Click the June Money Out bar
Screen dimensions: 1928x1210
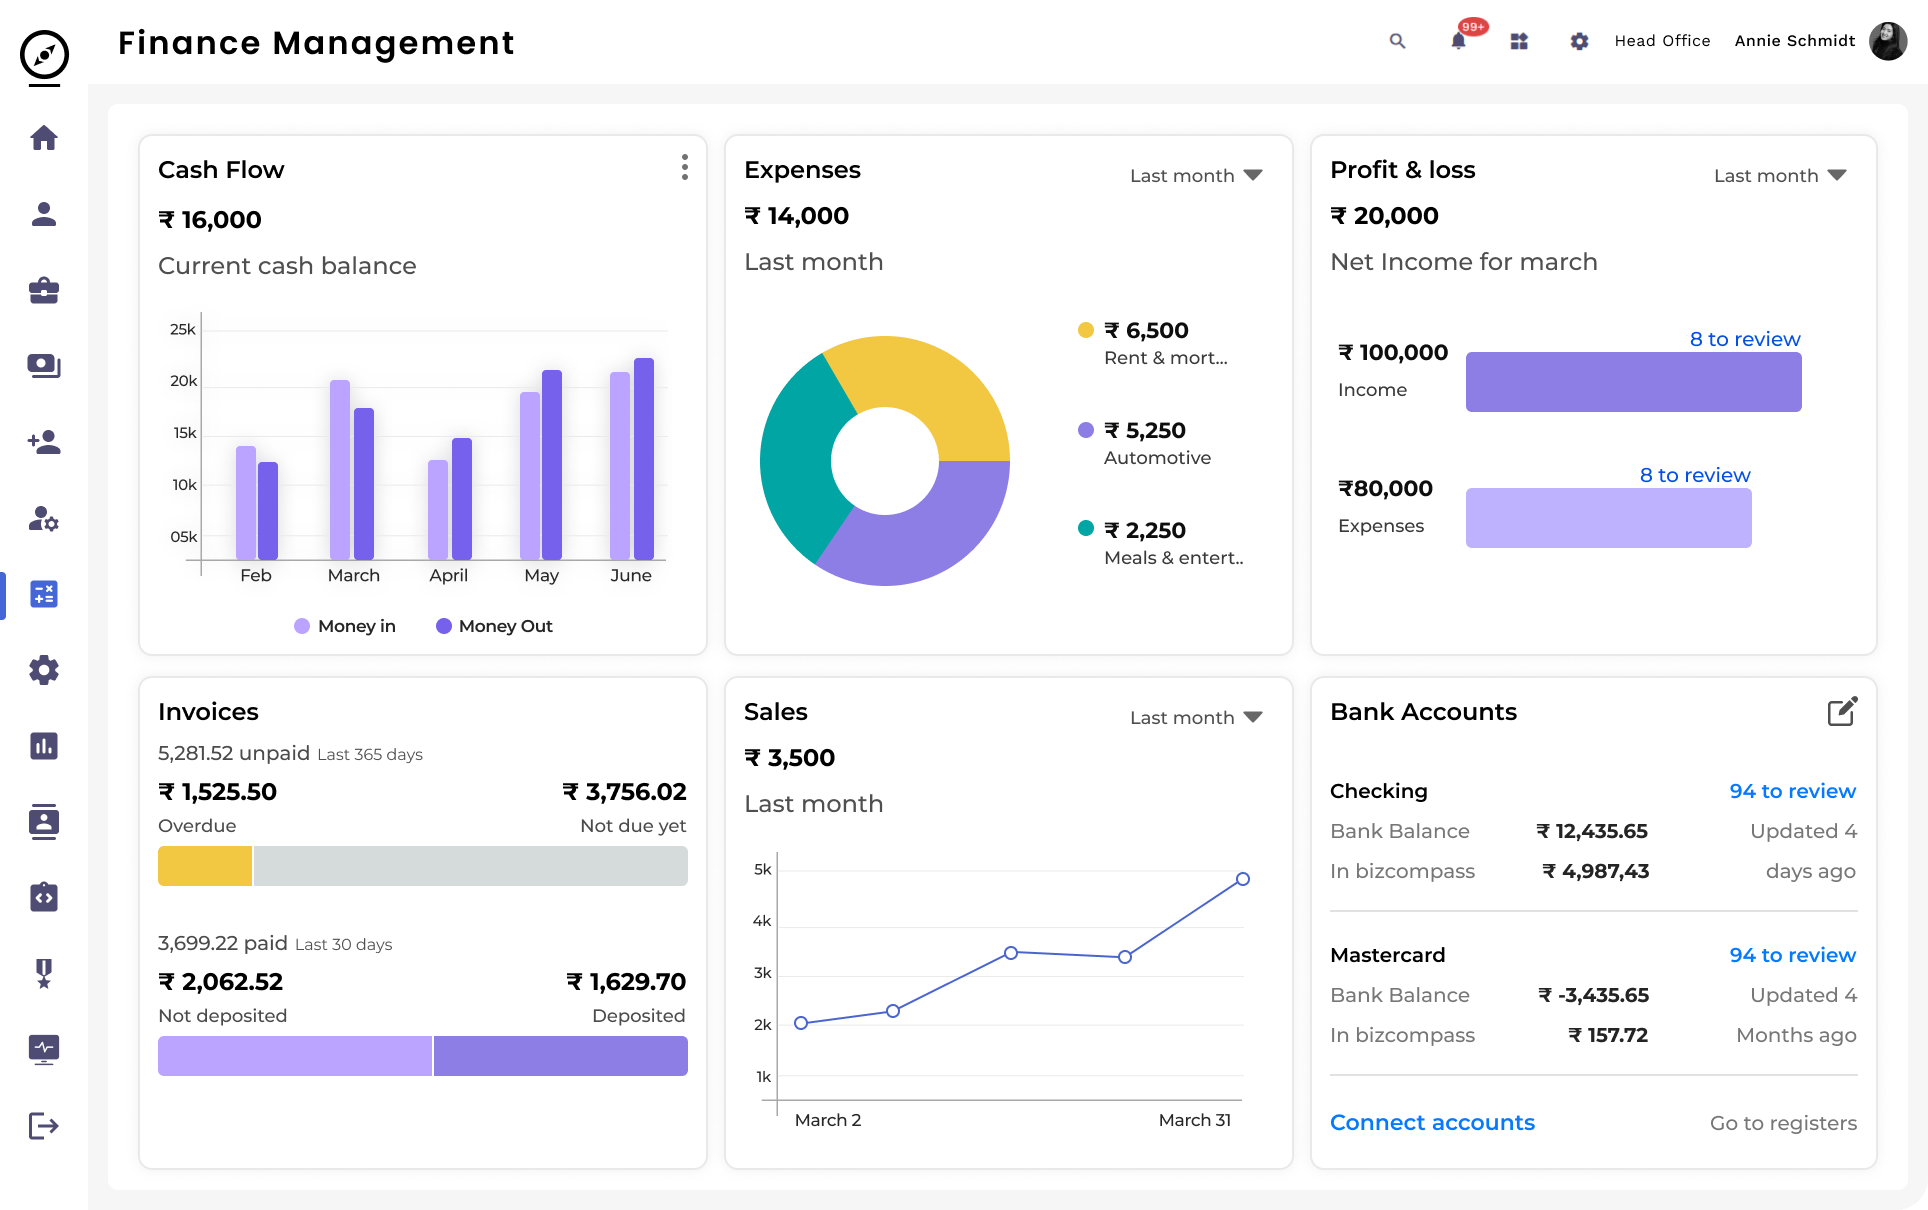click(644, 459)
